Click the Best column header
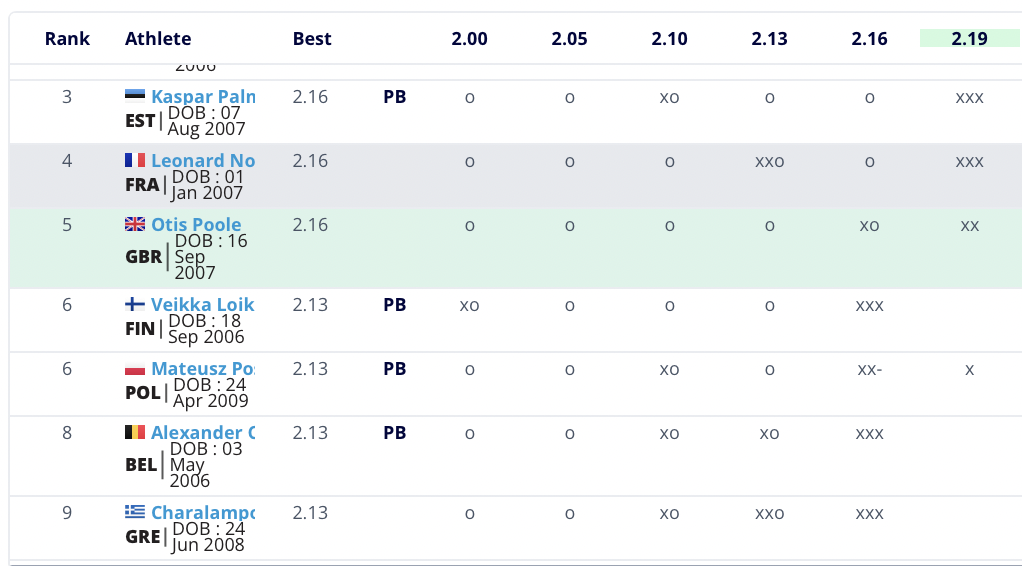This screenshot has height=566, width=1022. click(x=312, y=39)
